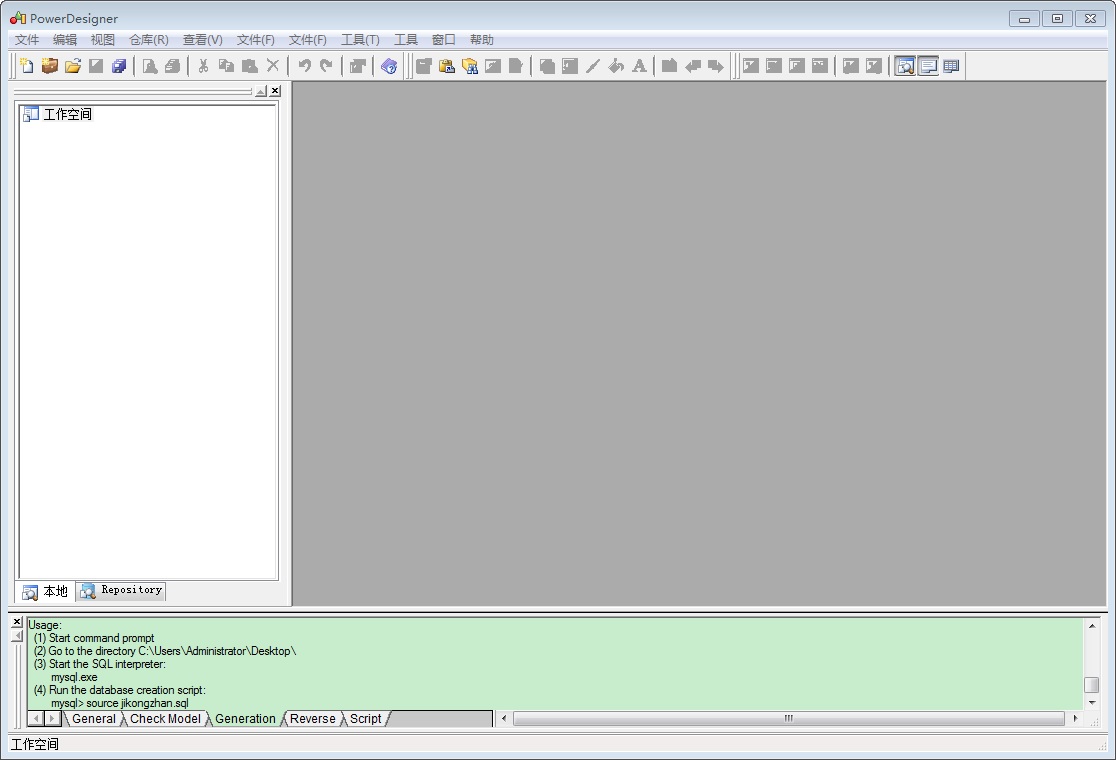Screen dimensions: 1116x760
Task: Click the "Usage:" line in output
Action: pos(45,625)
